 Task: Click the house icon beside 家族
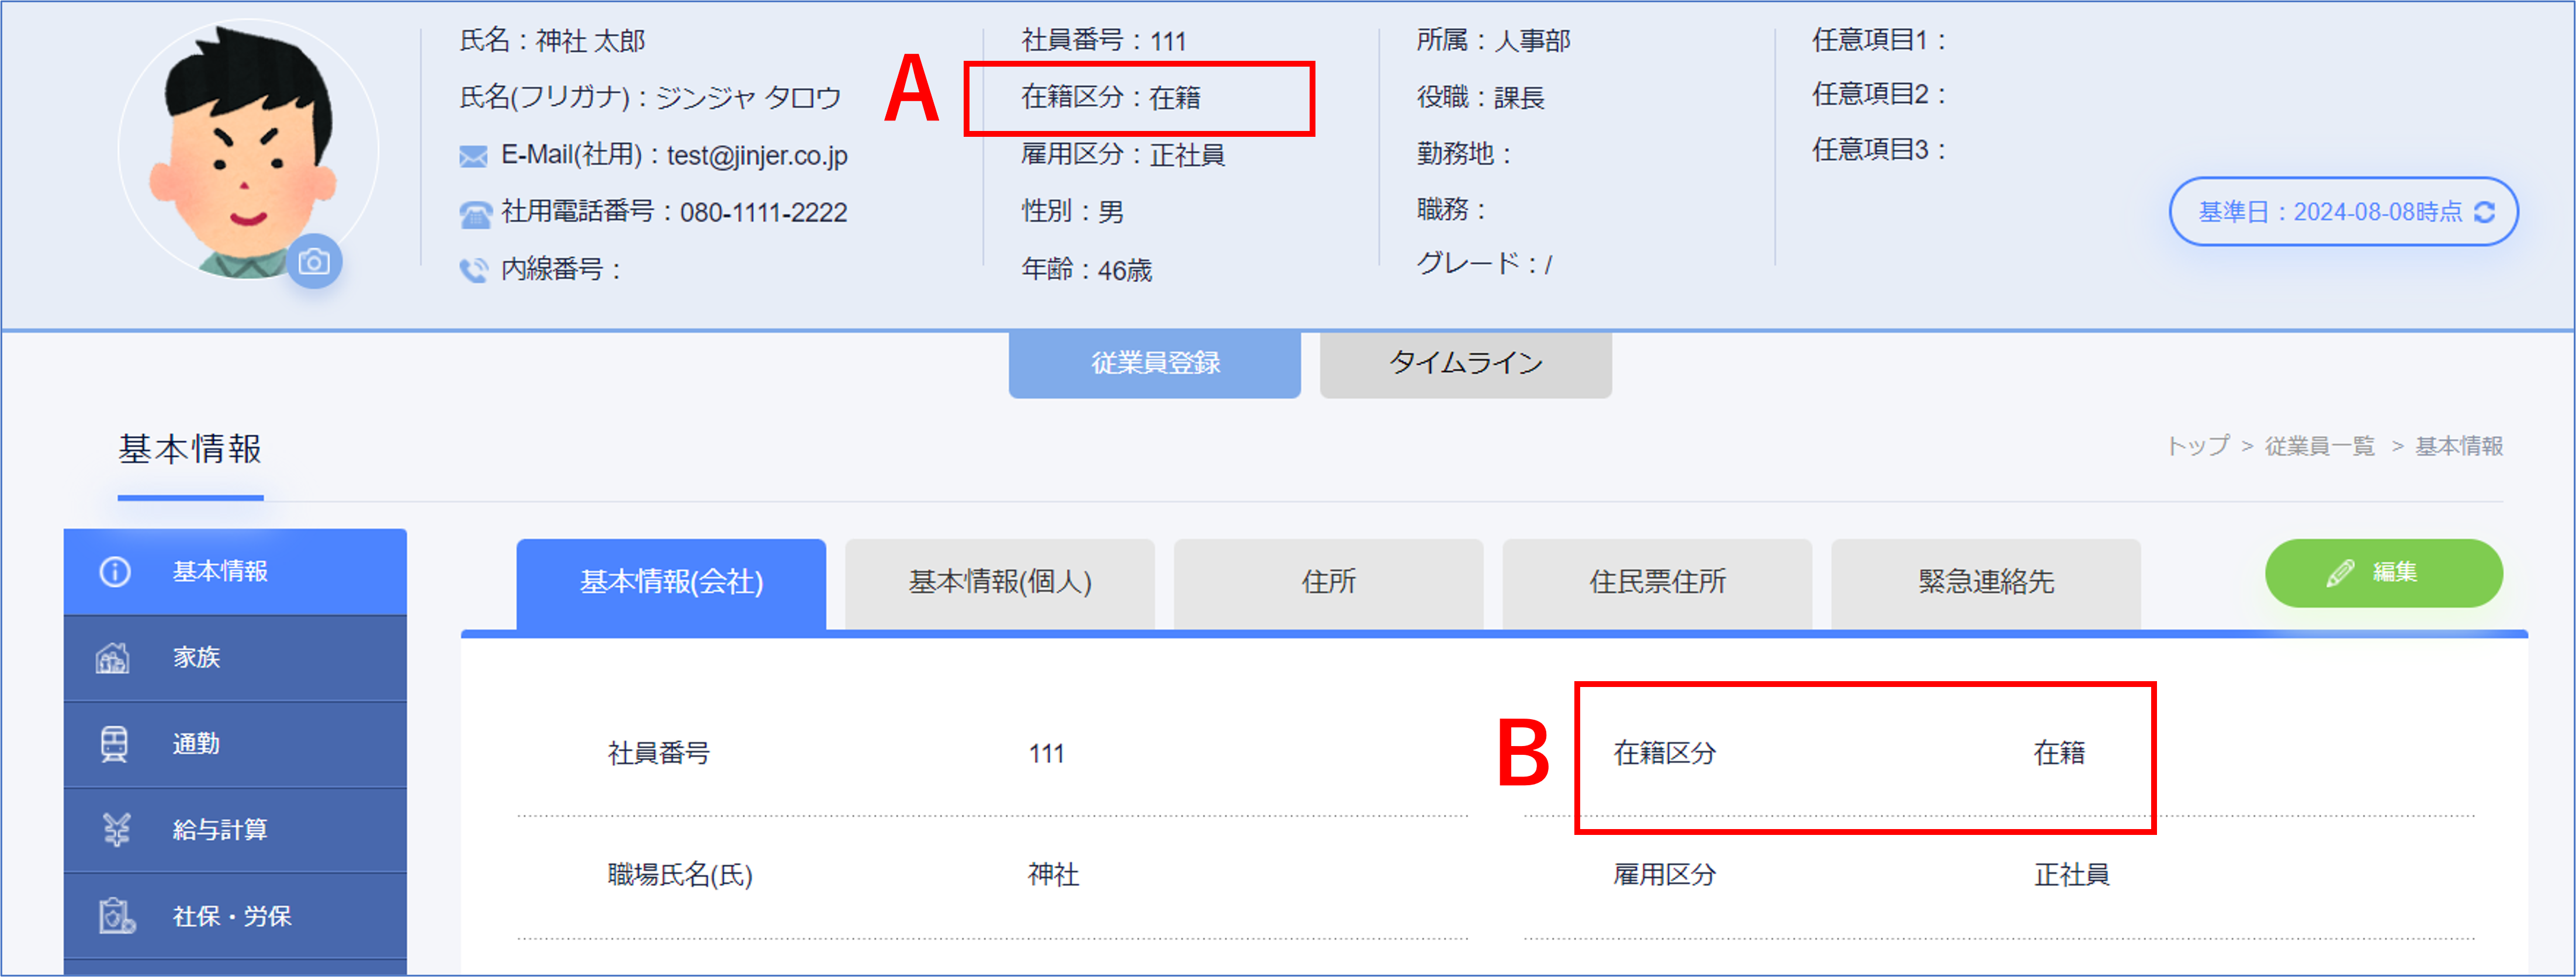[x=113, y=658]
